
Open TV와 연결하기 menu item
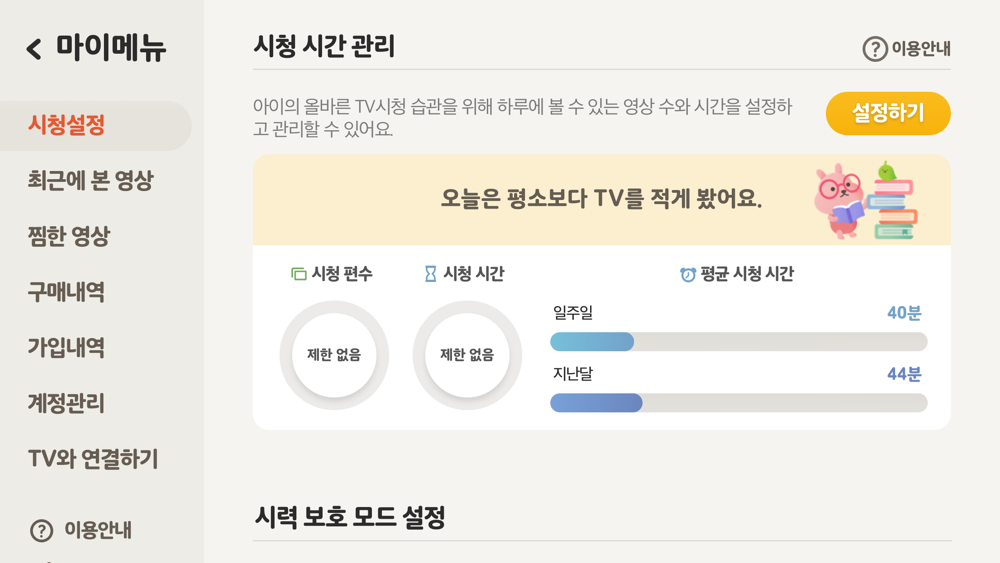[x=93, y=459]
